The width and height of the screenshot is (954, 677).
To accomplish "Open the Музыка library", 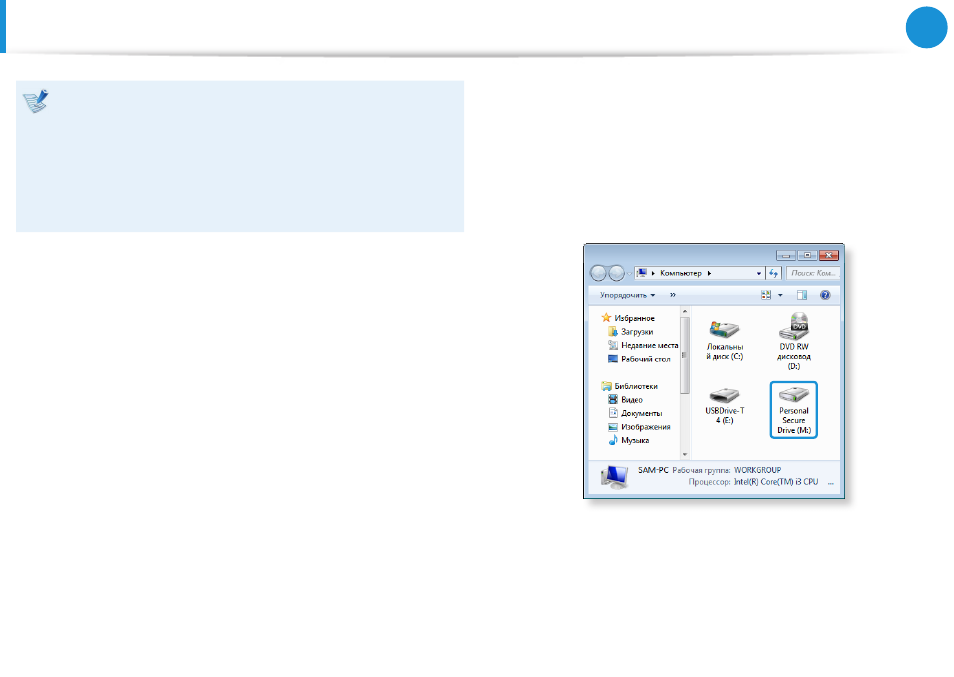I will tap(629, 440).
